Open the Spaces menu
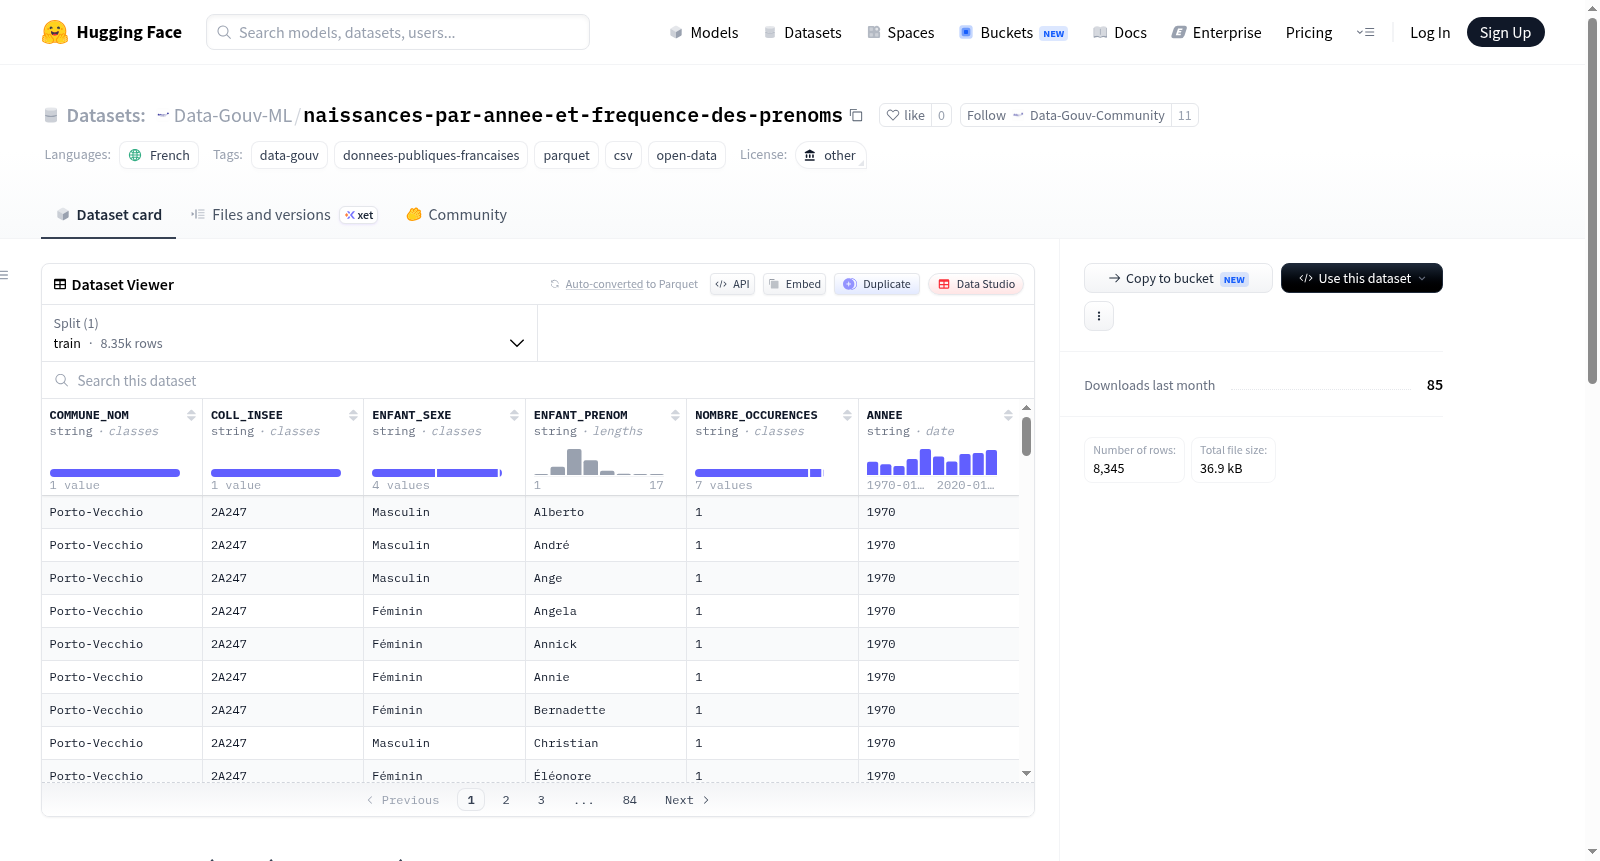The image size is (1600, 861). [x=900, y=32]
